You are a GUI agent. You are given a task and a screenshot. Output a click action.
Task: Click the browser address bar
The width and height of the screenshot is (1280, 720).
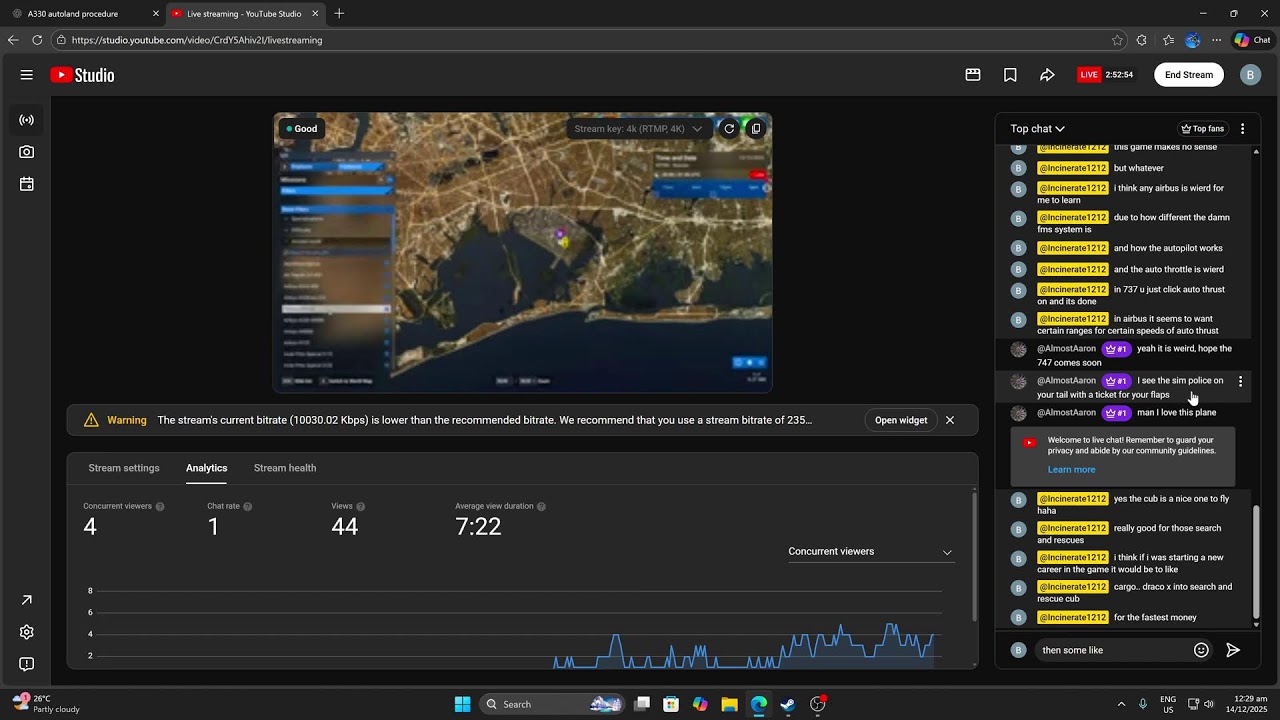tap(580, 40)
